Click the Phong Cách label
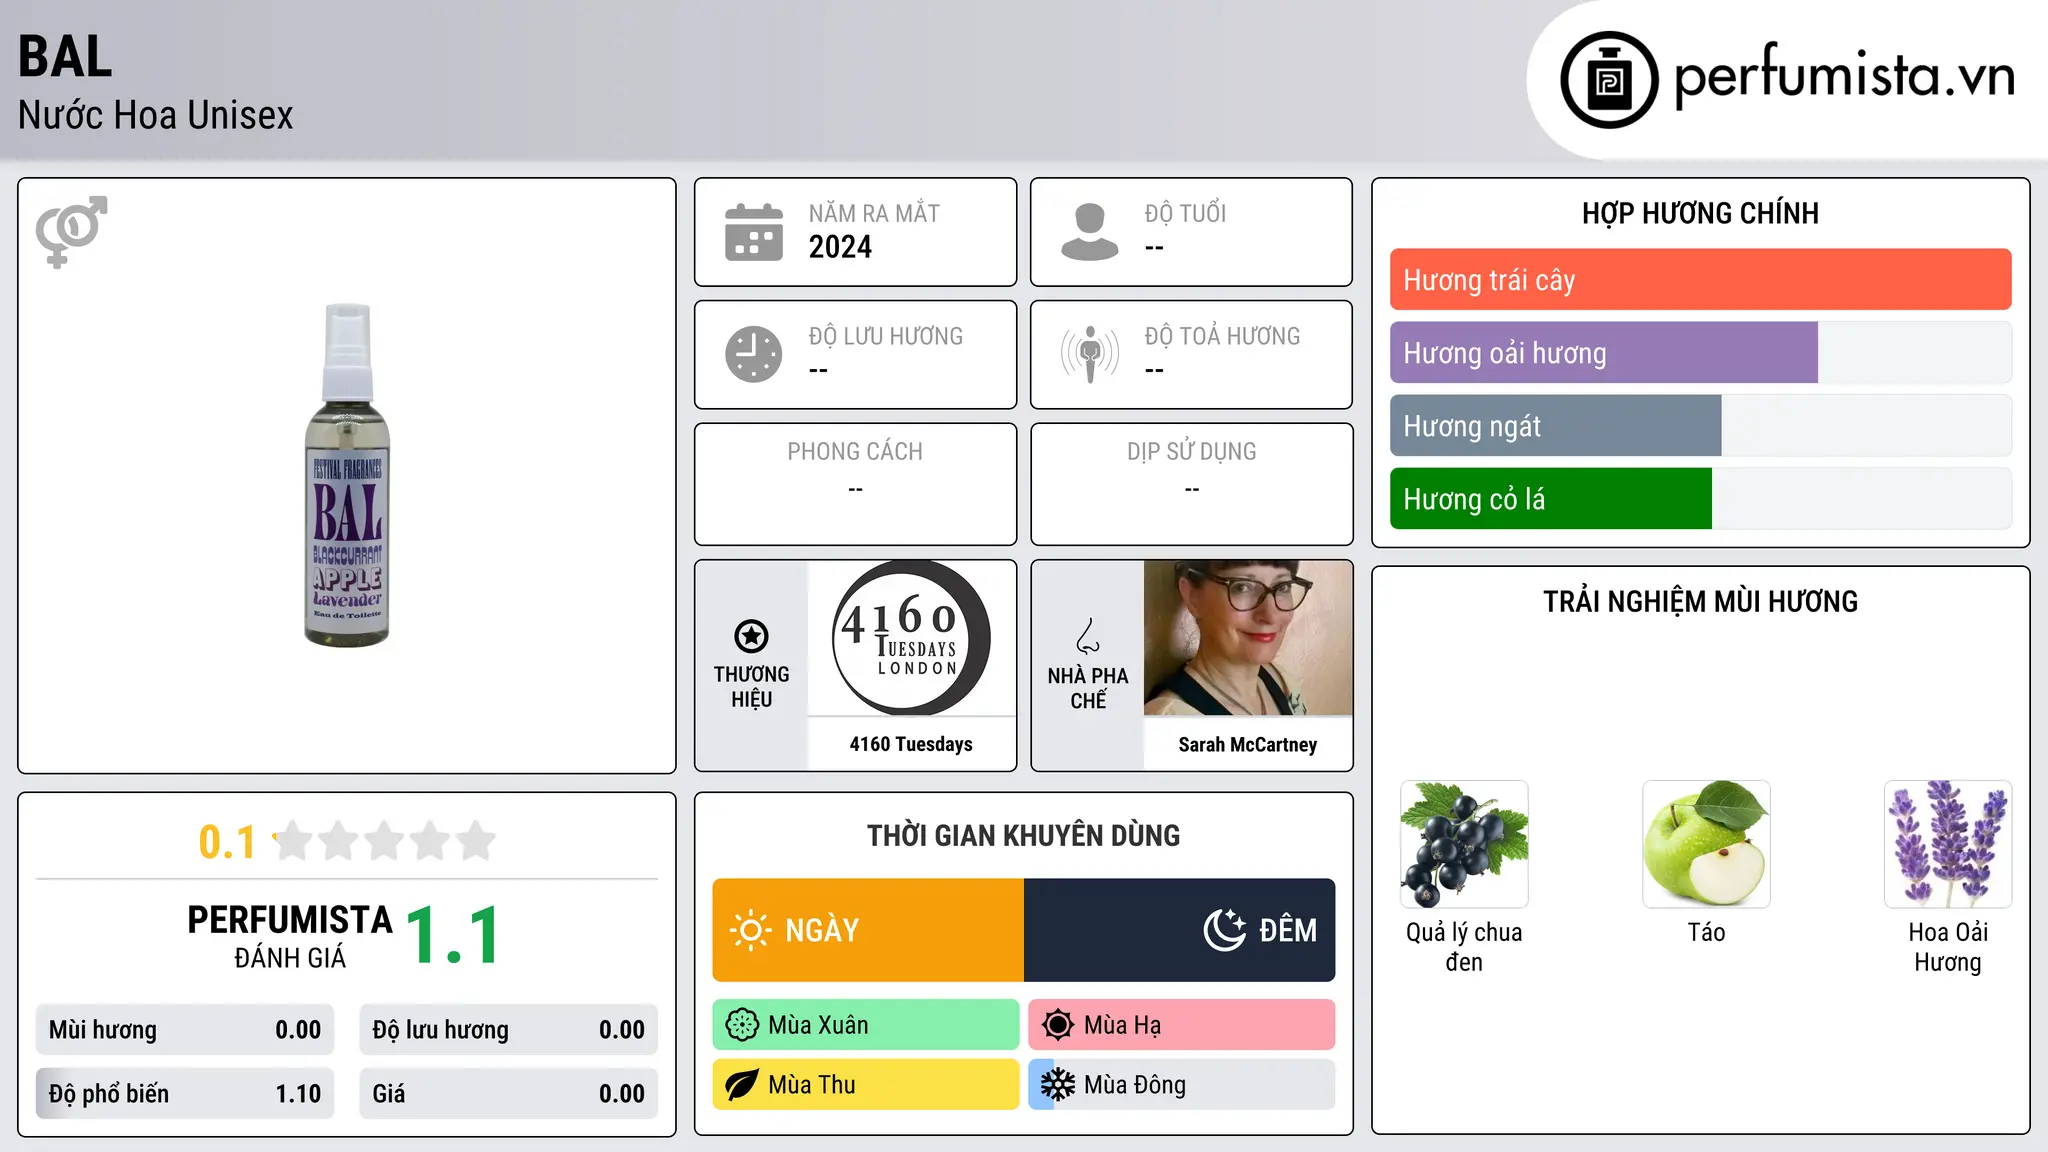Screen dimensions: 2048x1152 click(x=855, y=452)
